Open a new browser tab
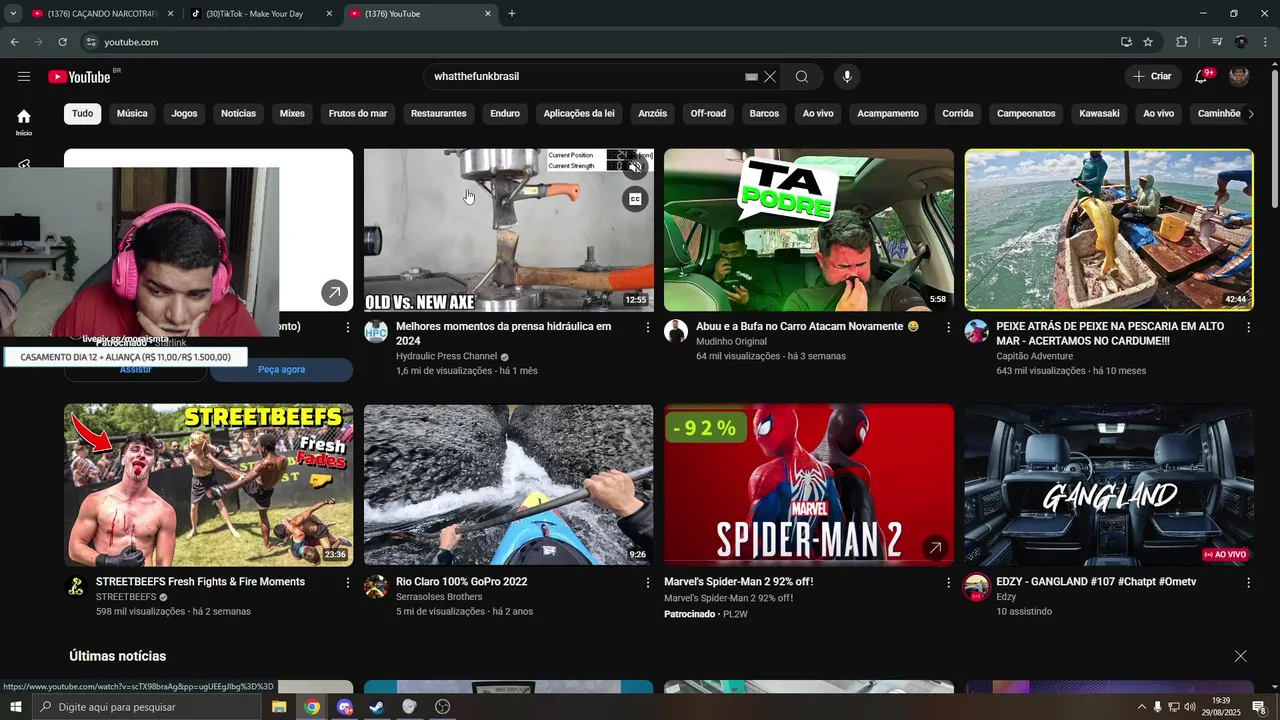The height and width of the screenshot is (720, 1280). (512, 14)
